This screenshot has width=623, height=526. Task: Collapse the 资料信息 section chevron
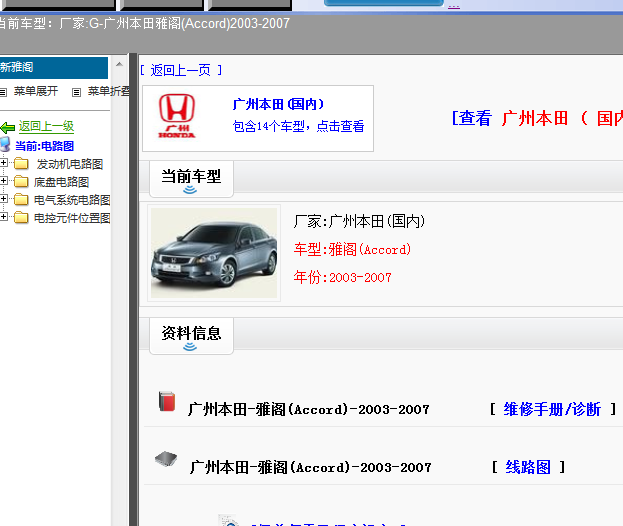coord(190,347)
